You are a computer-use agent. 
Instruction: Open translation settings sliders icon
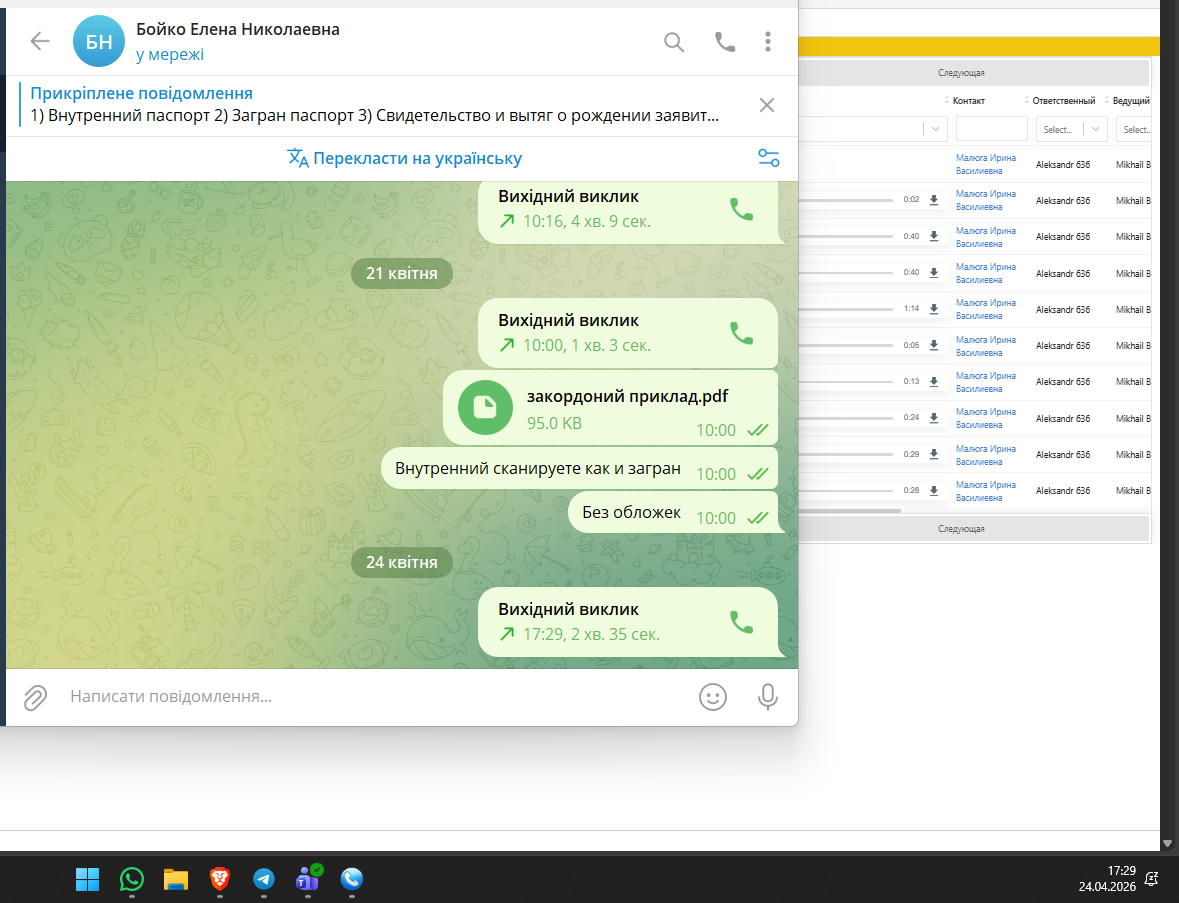pos(768,158)
